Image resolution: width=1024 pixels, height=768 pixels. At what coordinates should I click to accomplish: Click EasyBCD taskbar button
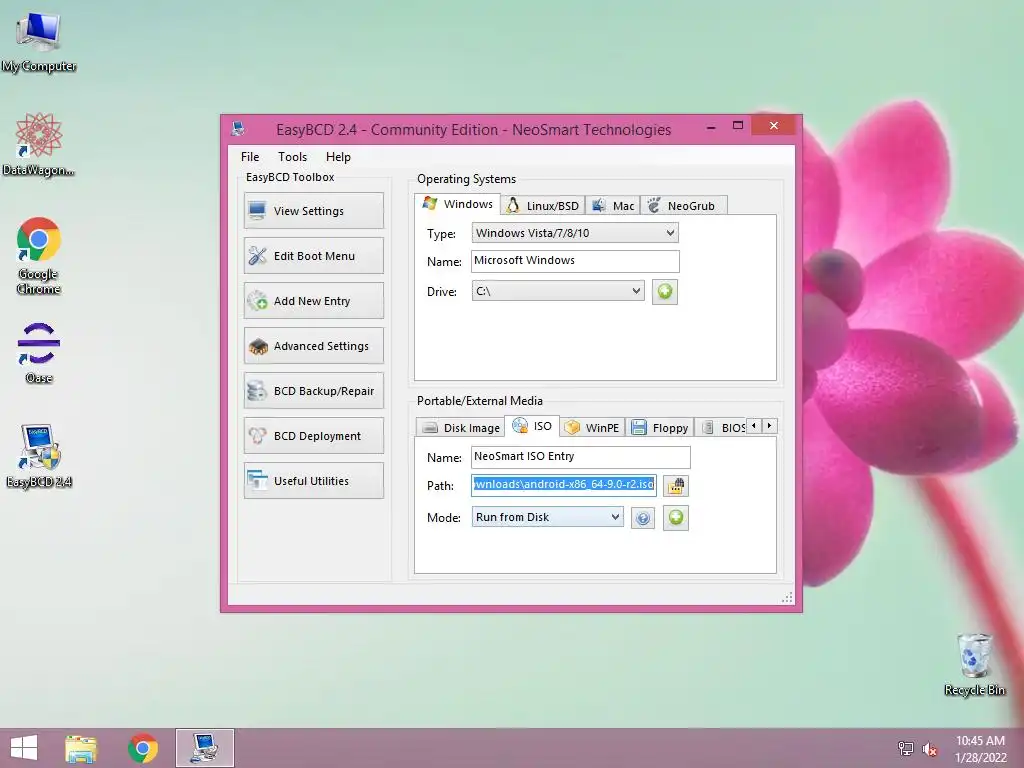[x=204, y=748]
